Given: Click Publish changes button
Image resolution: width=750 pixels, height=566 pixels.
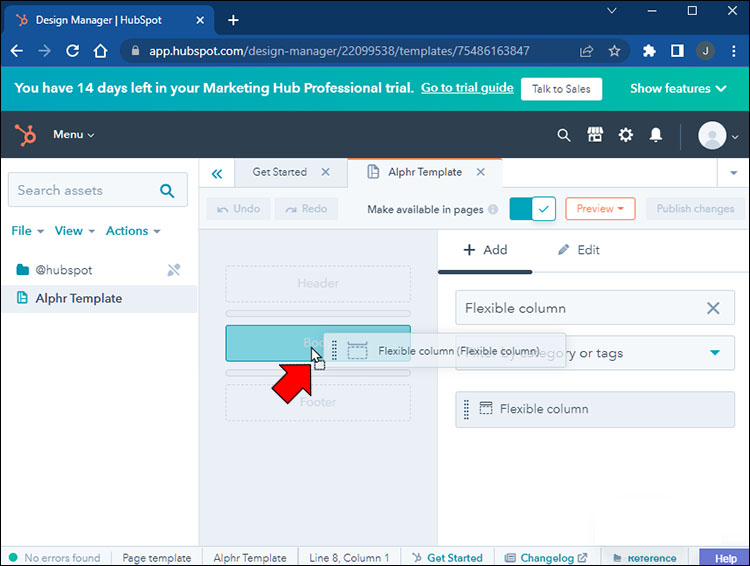Looking at the screenshot, I should [x=695, y=209].
